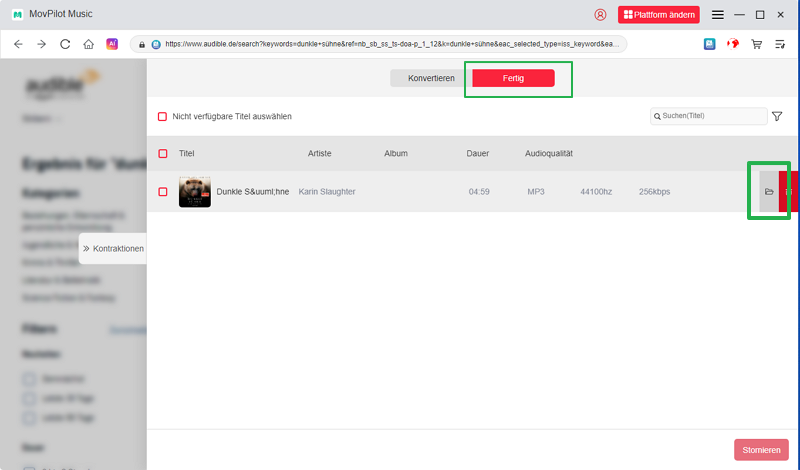Click the blue save icon in toolbar

(709, 44)
